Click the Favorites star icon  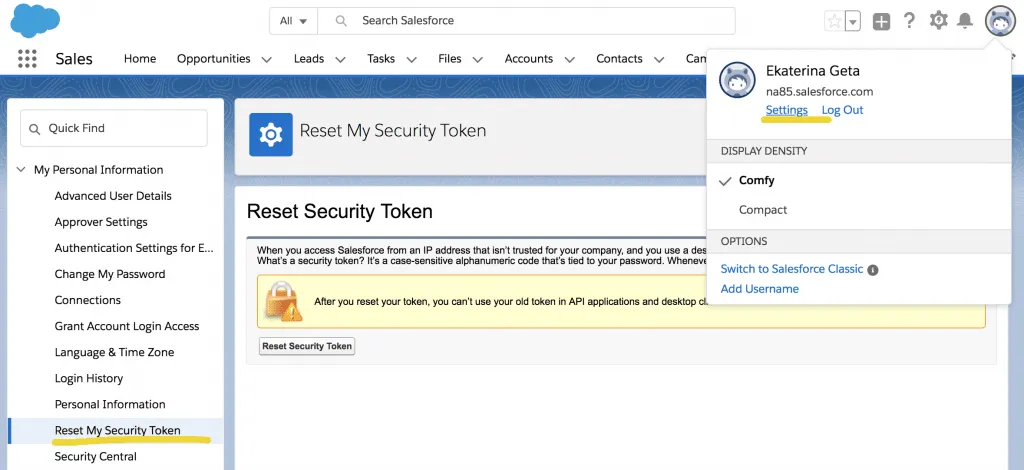(834, 21)
